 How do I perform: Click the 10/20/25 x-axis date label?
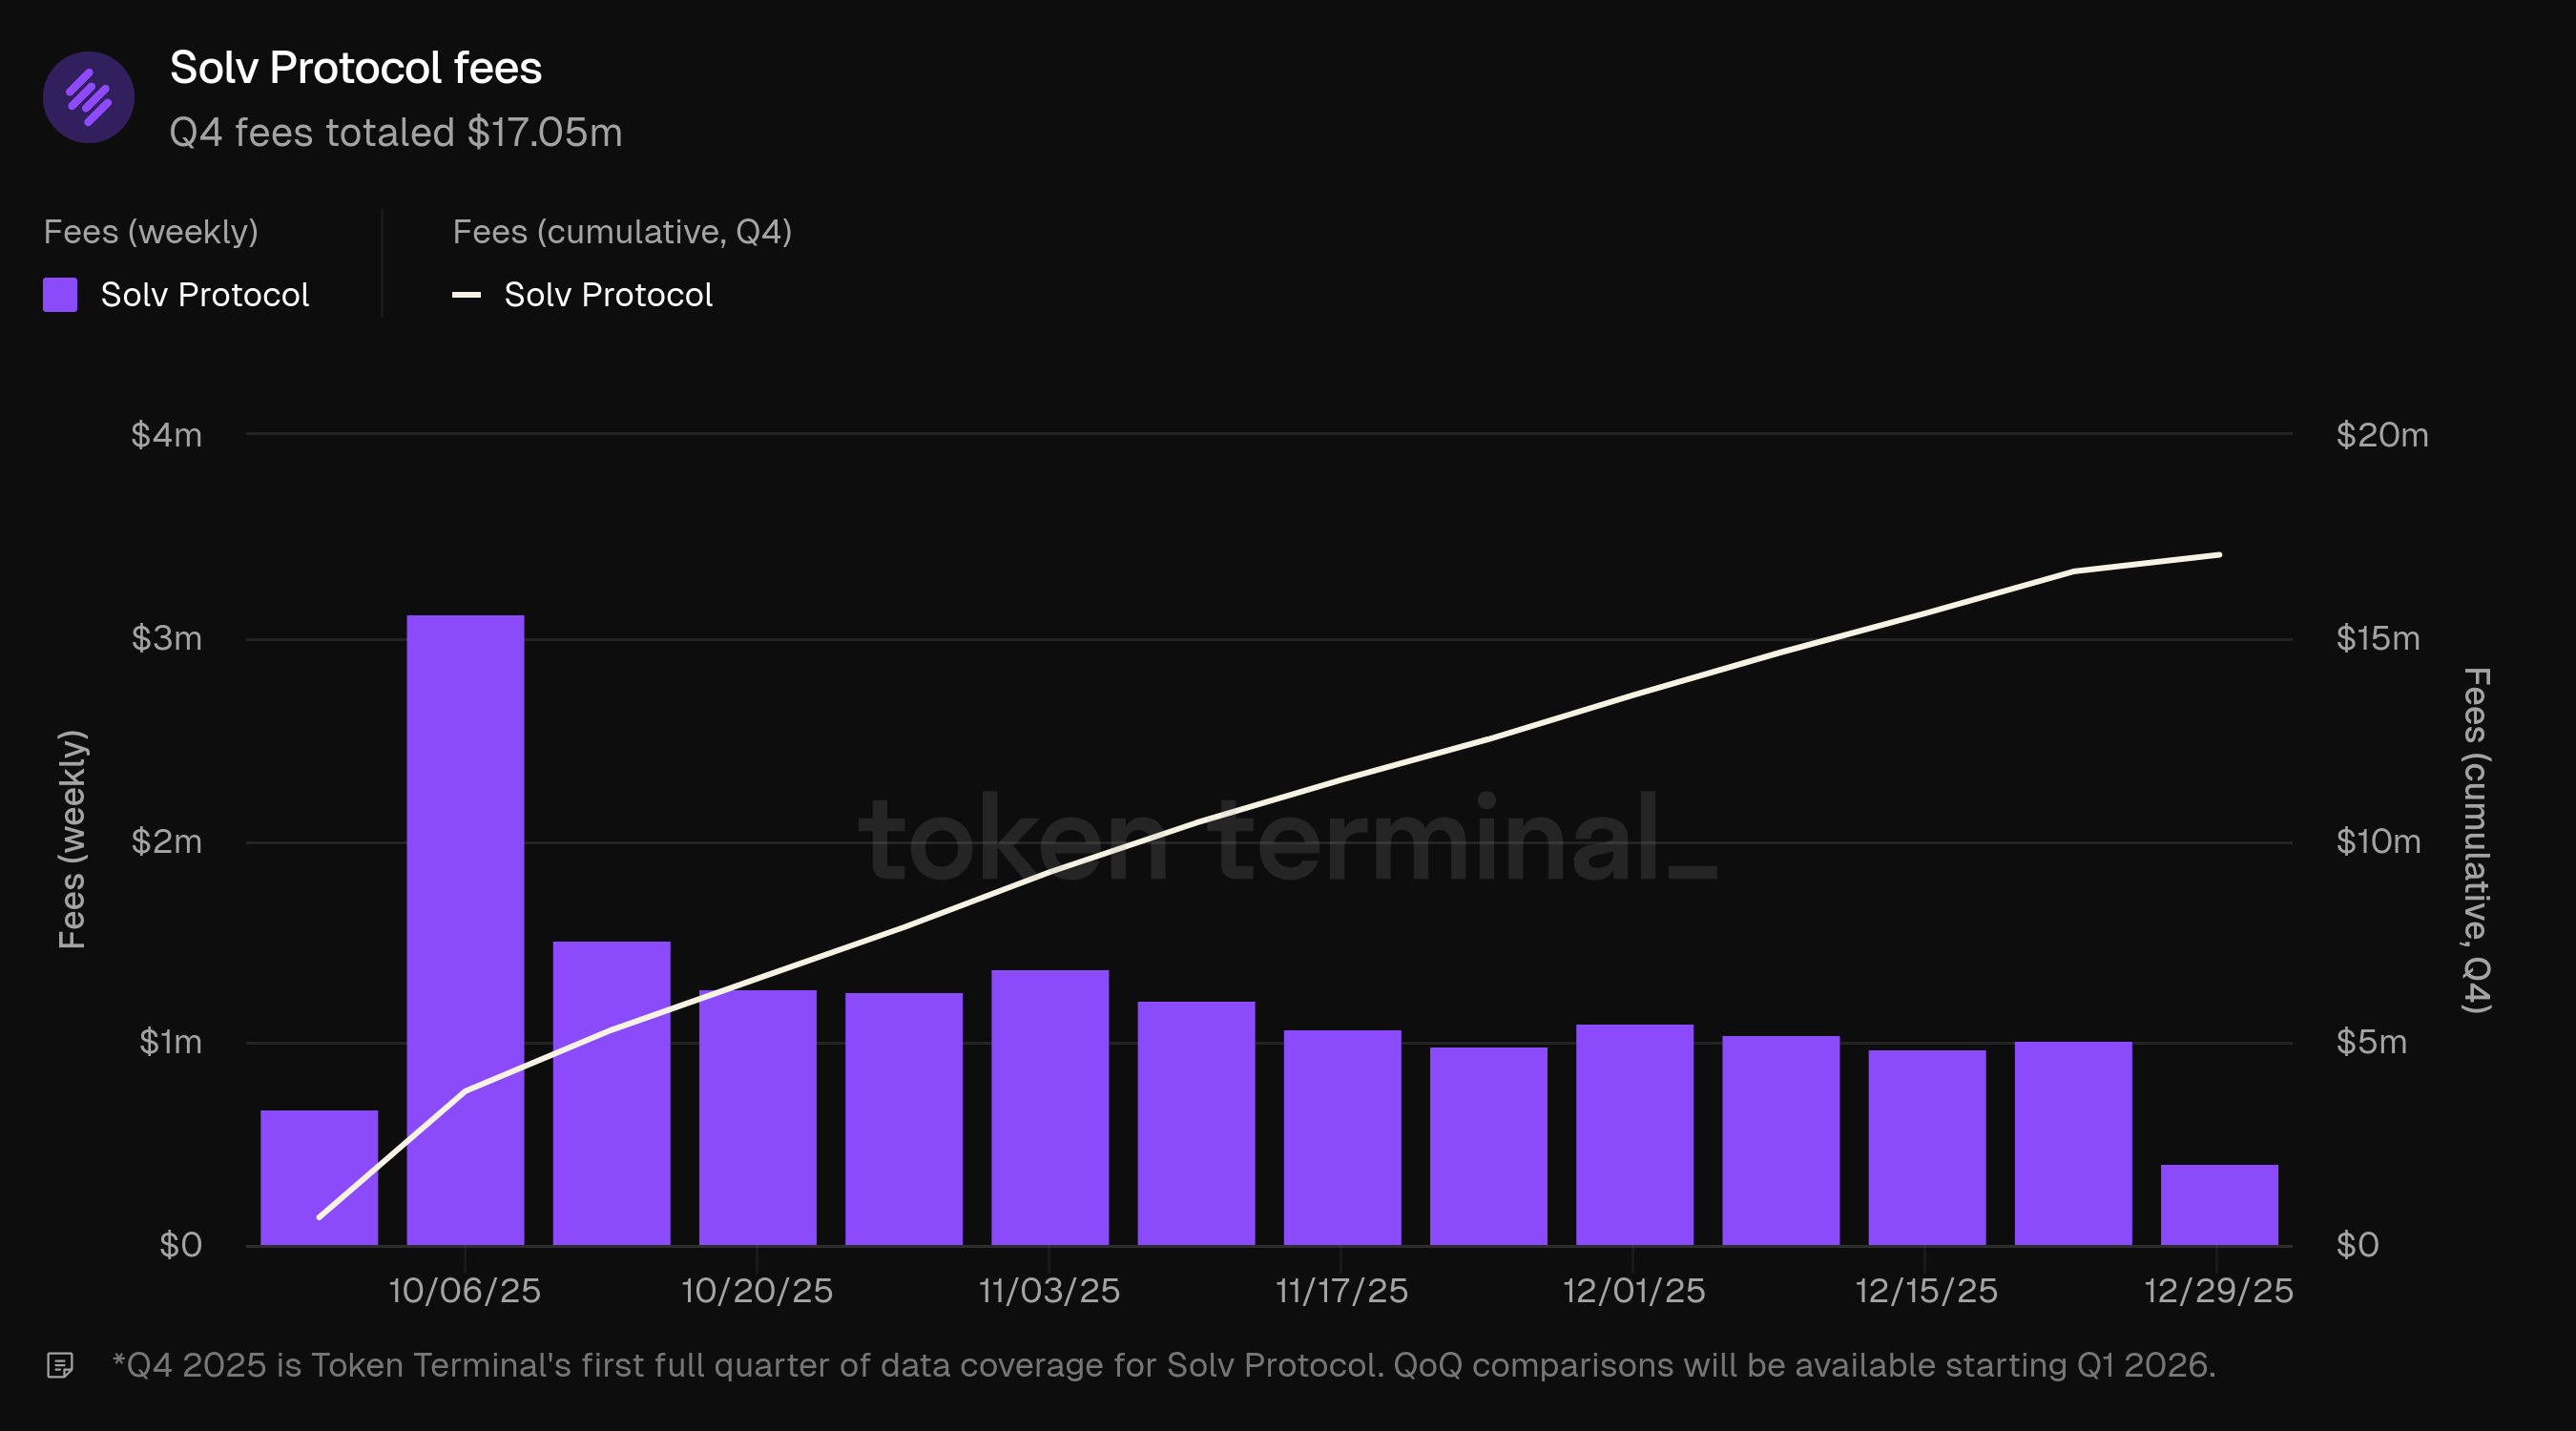757,1291
